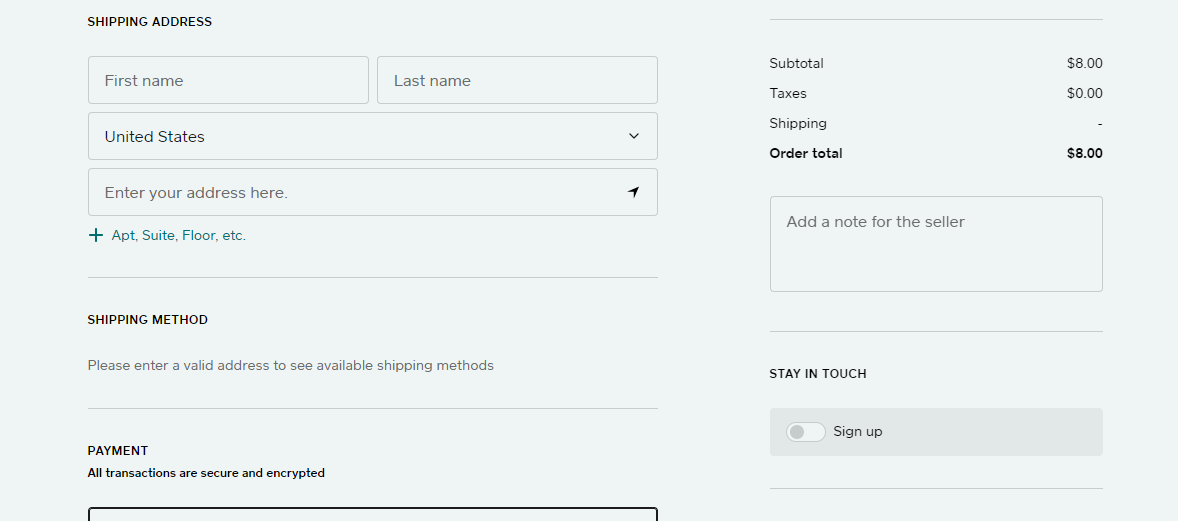Open the United States country dropdown
The width and height of the screenshot is (1178, 521).
373,136
